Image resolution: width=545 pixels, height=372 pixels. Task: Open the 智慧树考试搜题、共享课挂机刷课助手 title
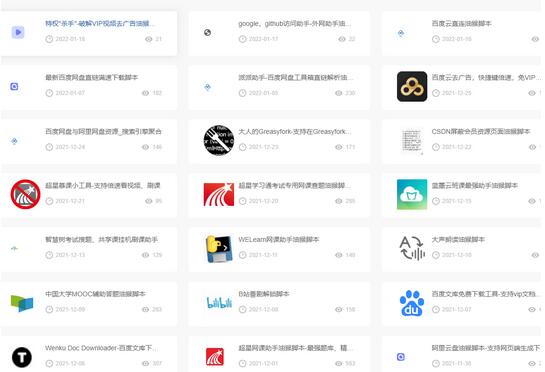tap(101, 240)
